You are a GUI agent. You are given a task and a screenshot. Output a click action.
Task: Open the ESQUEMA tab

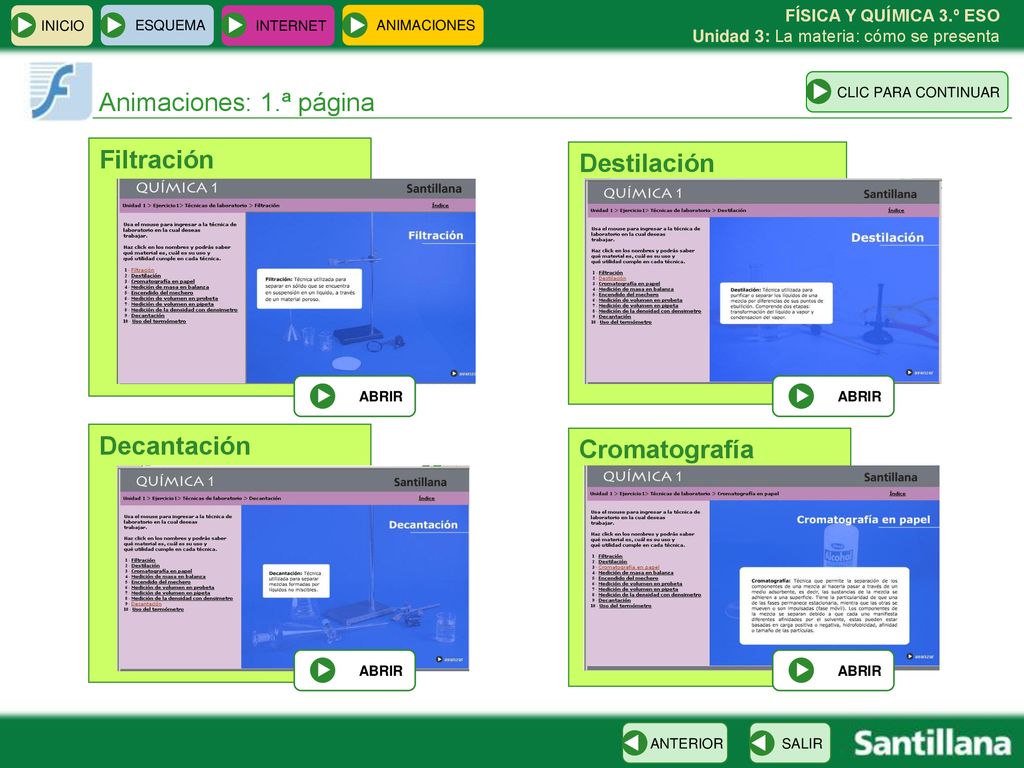(x=157, y=25)
